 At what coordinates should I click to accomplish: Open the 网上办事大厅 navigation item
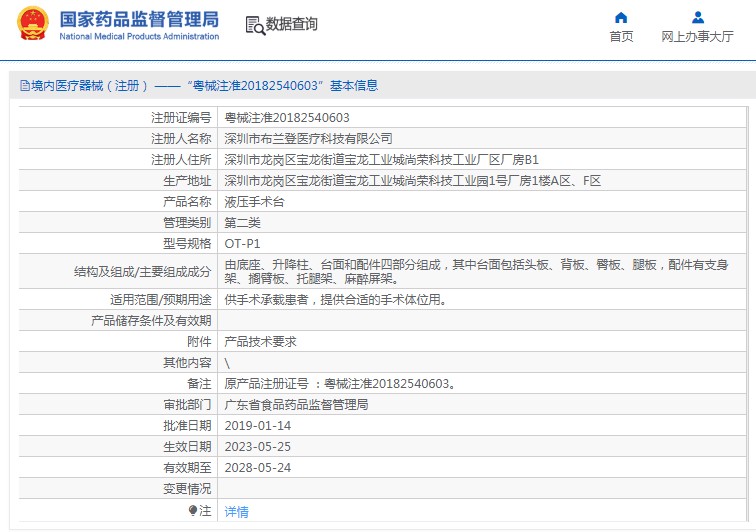pyautogui.click(x=697, y=37)
